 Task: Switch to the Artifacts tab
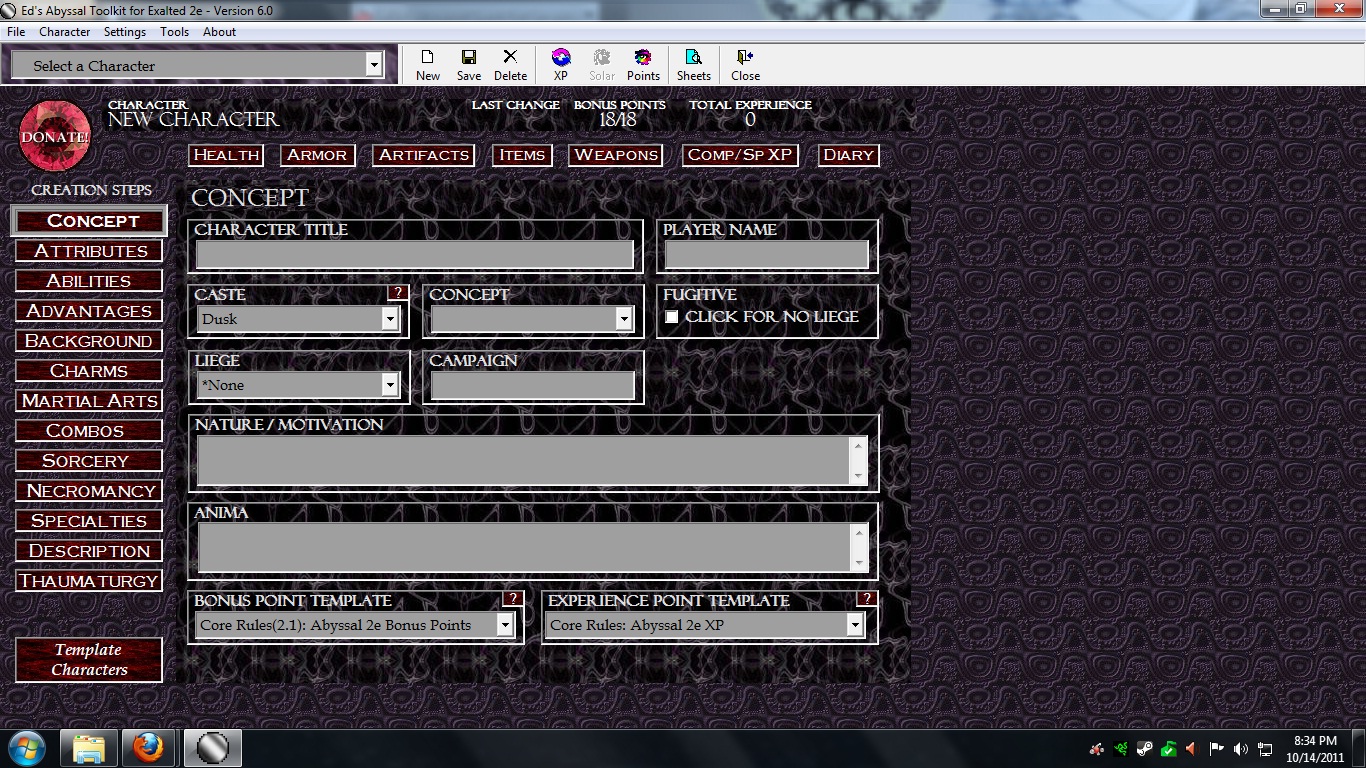click(424, 155)
